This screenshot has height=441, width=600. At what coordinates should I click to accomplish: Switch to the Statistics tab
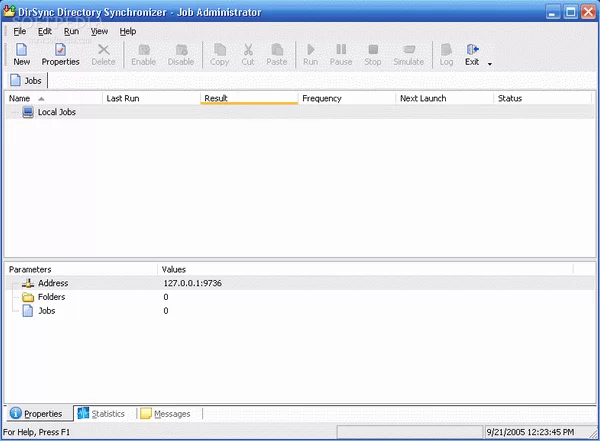[102, 413]
